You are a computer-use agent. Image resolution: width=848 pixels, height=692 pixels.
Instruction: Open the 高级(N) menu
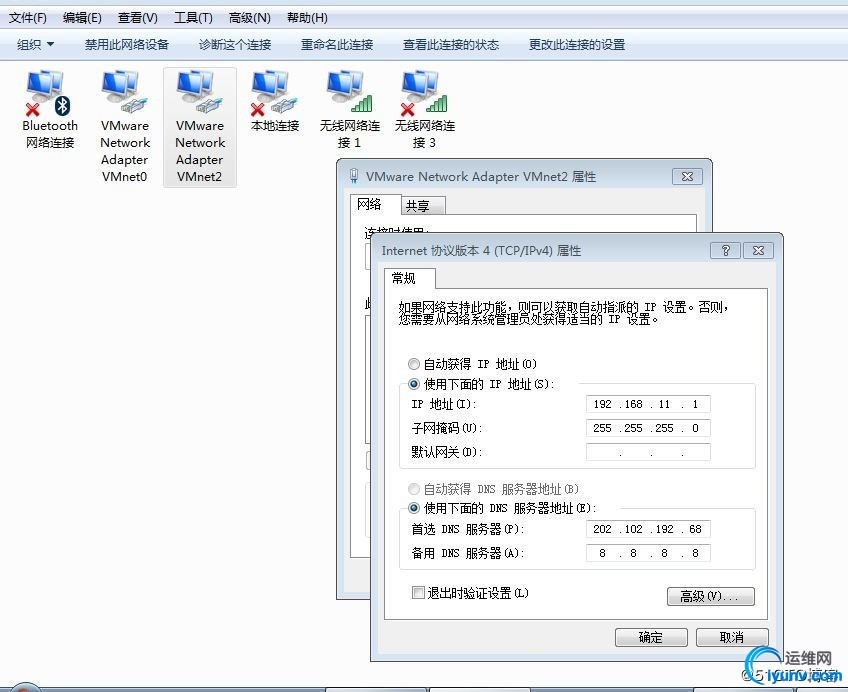(249, 18)
